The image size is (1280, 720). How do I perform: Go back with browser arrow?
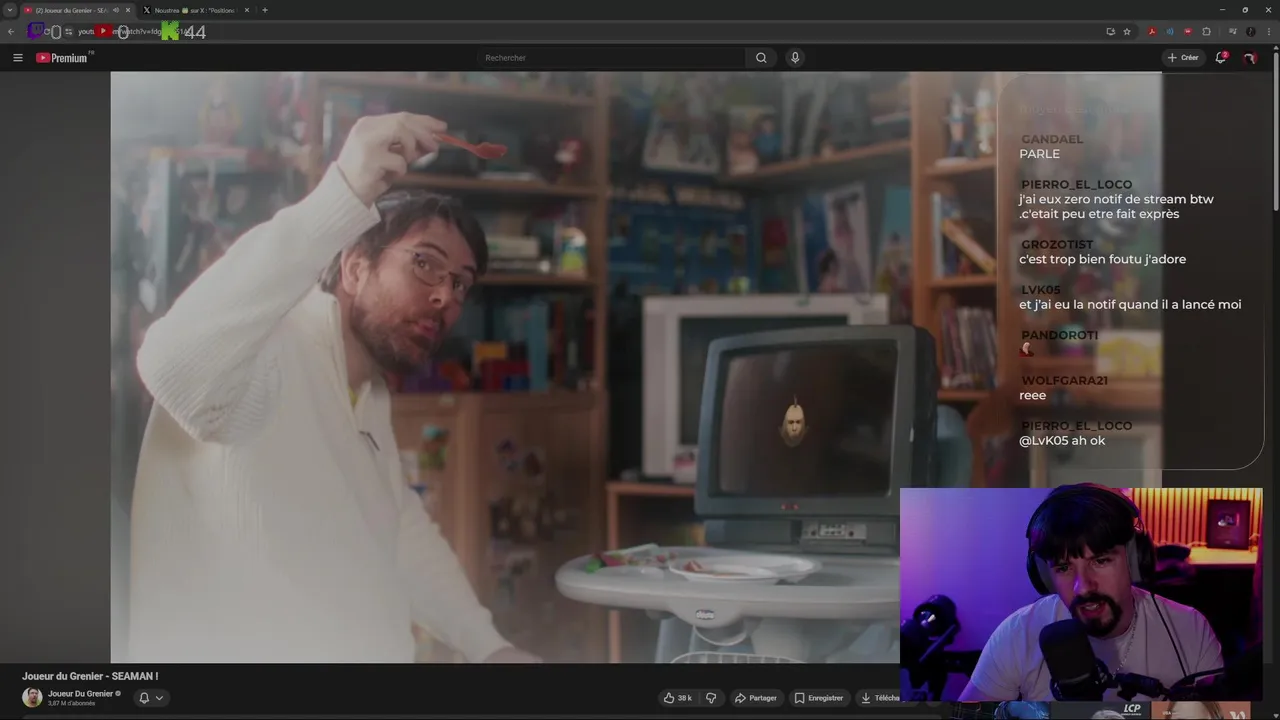(x=11, y=31)
